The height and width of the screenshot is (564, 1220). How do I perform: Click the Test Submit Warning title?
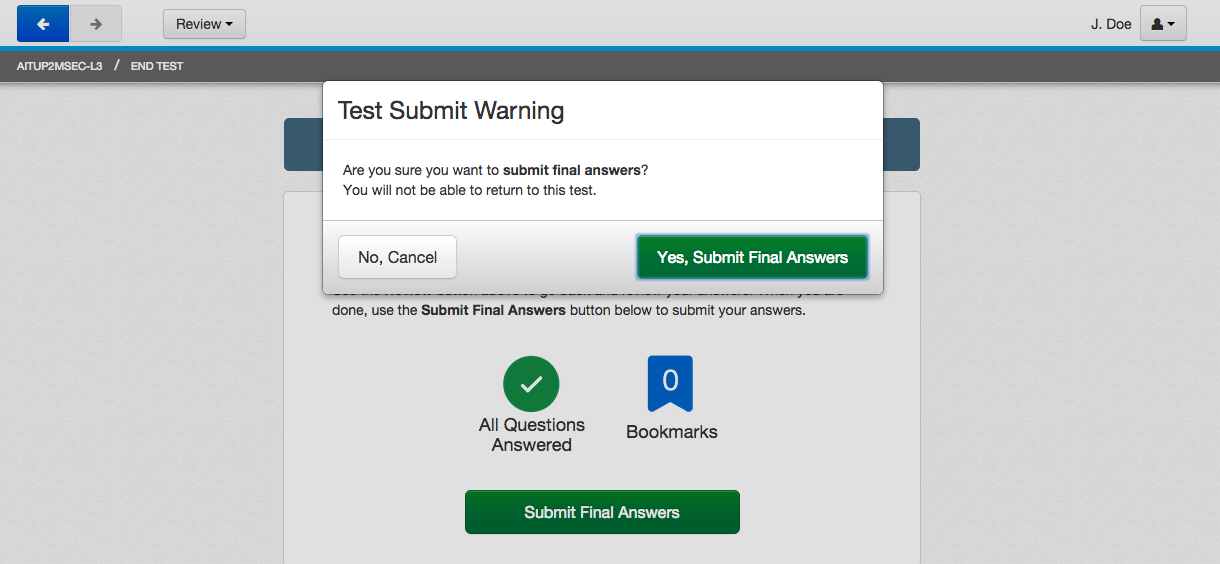point(451,110)
